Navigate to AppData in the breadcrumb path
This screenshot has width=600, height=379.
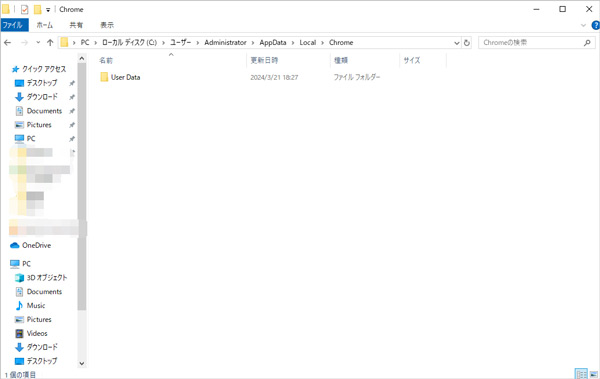(272, 42)
